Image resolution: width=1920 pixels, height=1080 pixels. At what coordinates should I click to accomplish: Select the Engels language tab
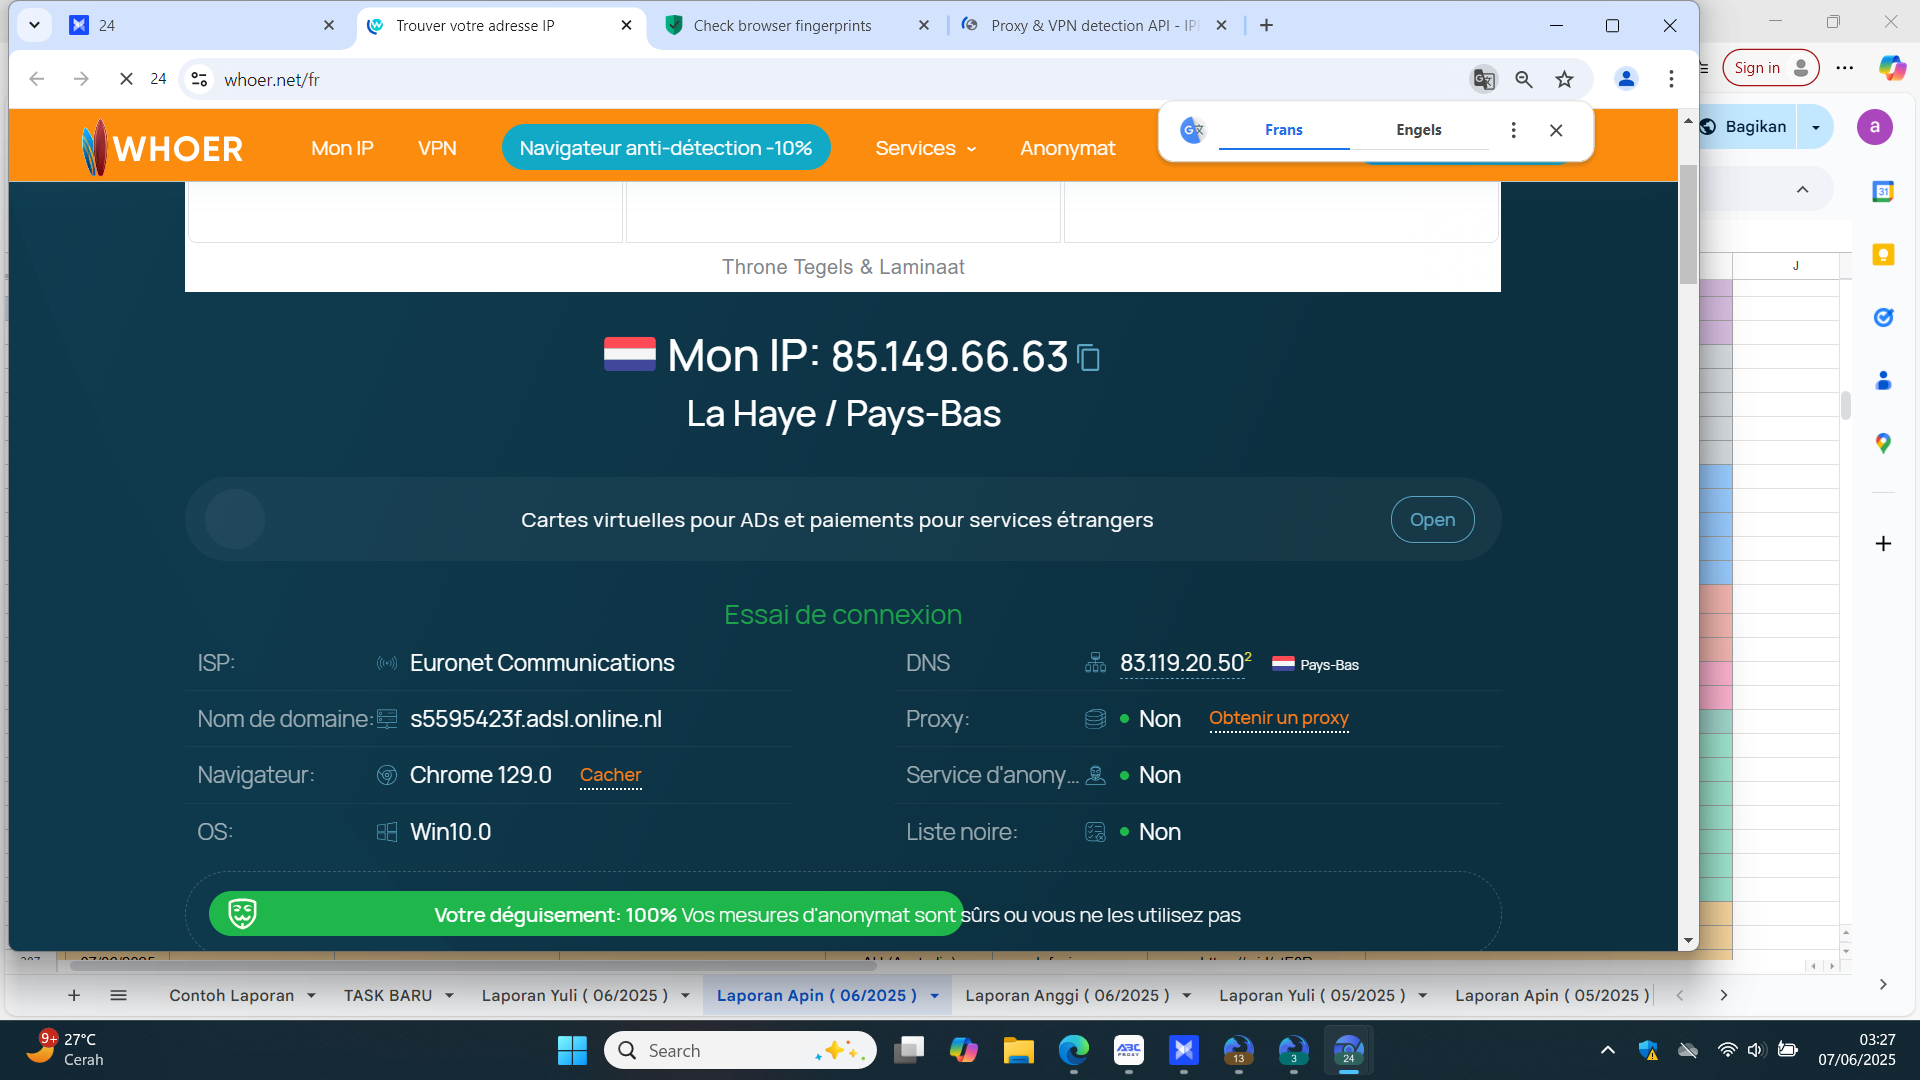pos(1419,130)
